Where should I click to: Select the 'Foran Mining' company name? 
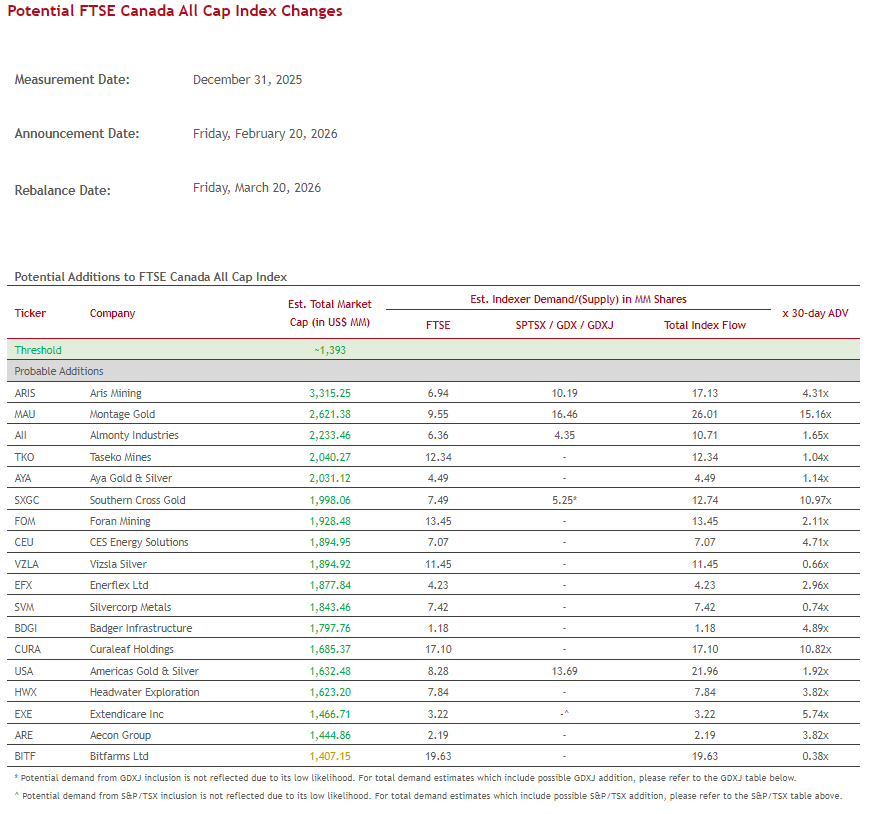[120, 521]
